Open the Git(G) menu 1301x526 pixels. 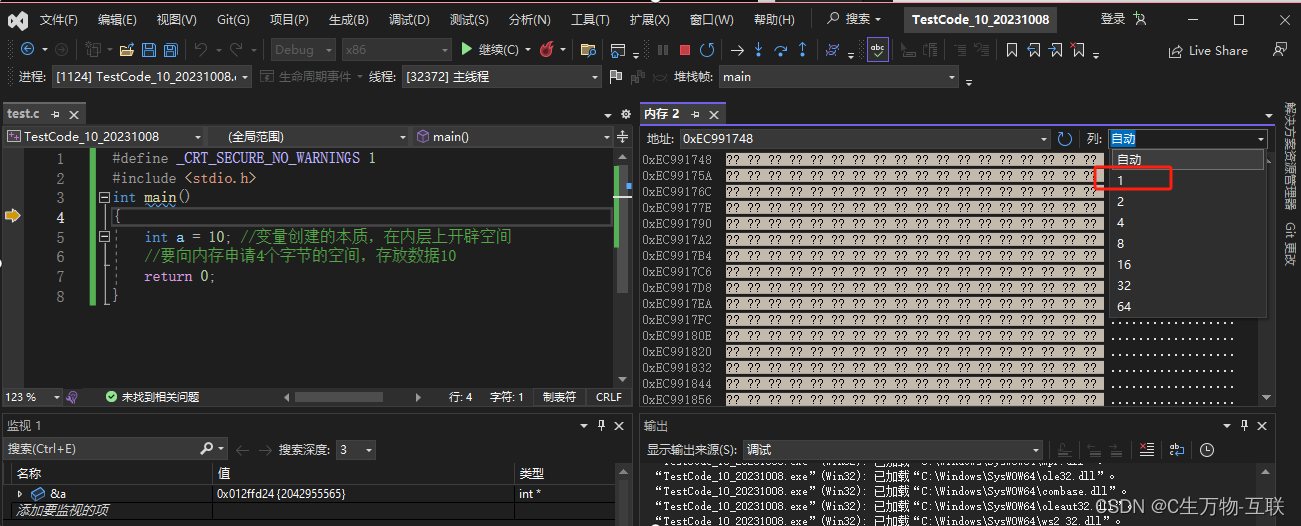click(x=233, y=20)
